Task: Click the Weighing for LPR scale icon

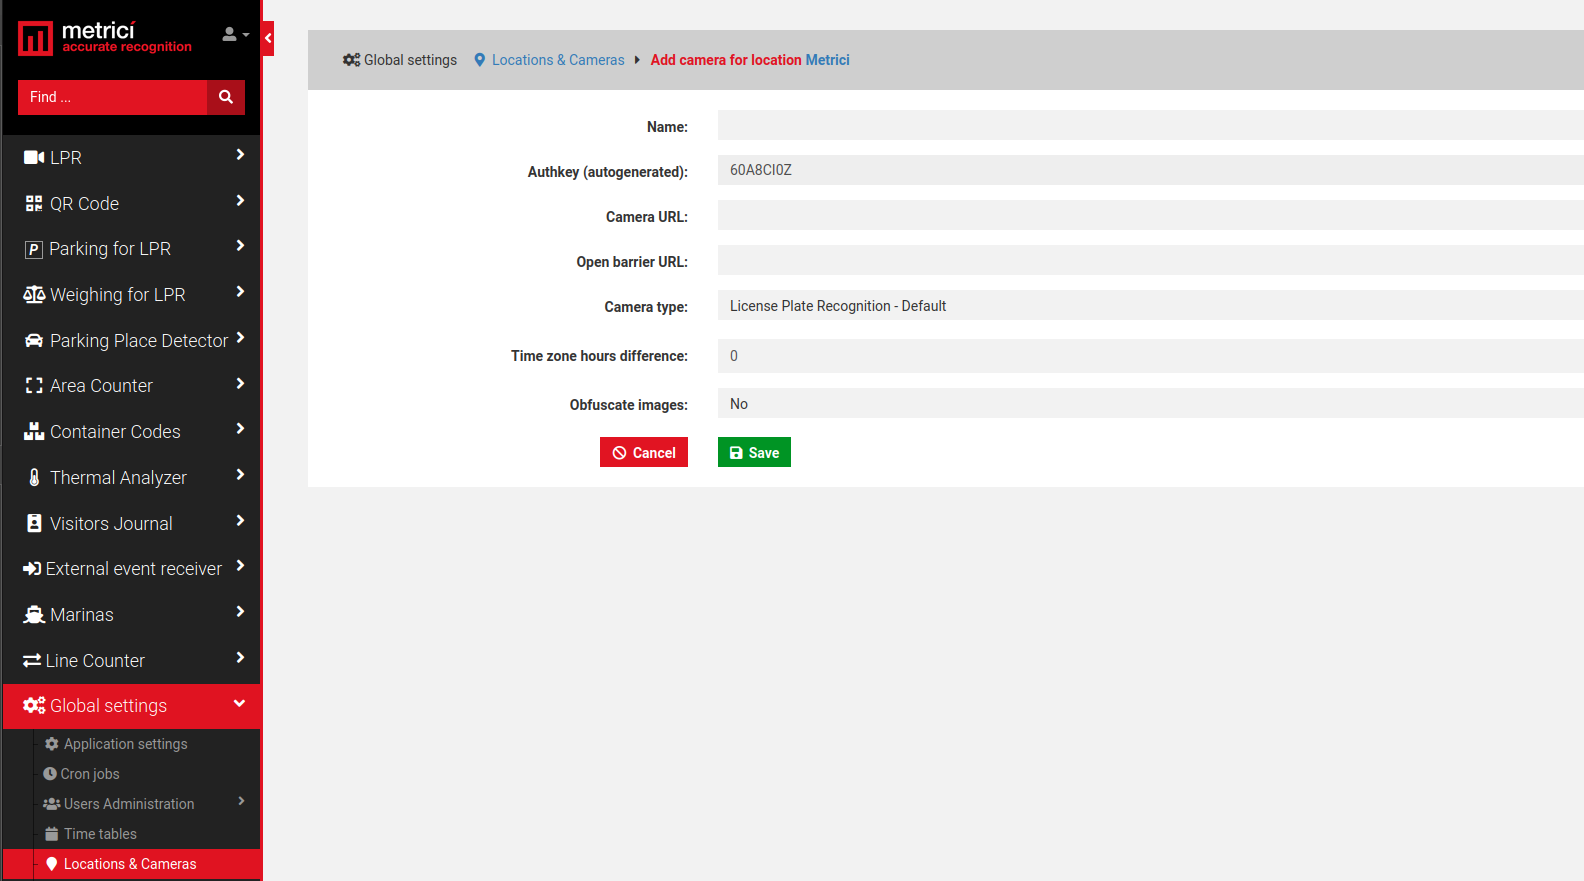Action: coord(34,295)
